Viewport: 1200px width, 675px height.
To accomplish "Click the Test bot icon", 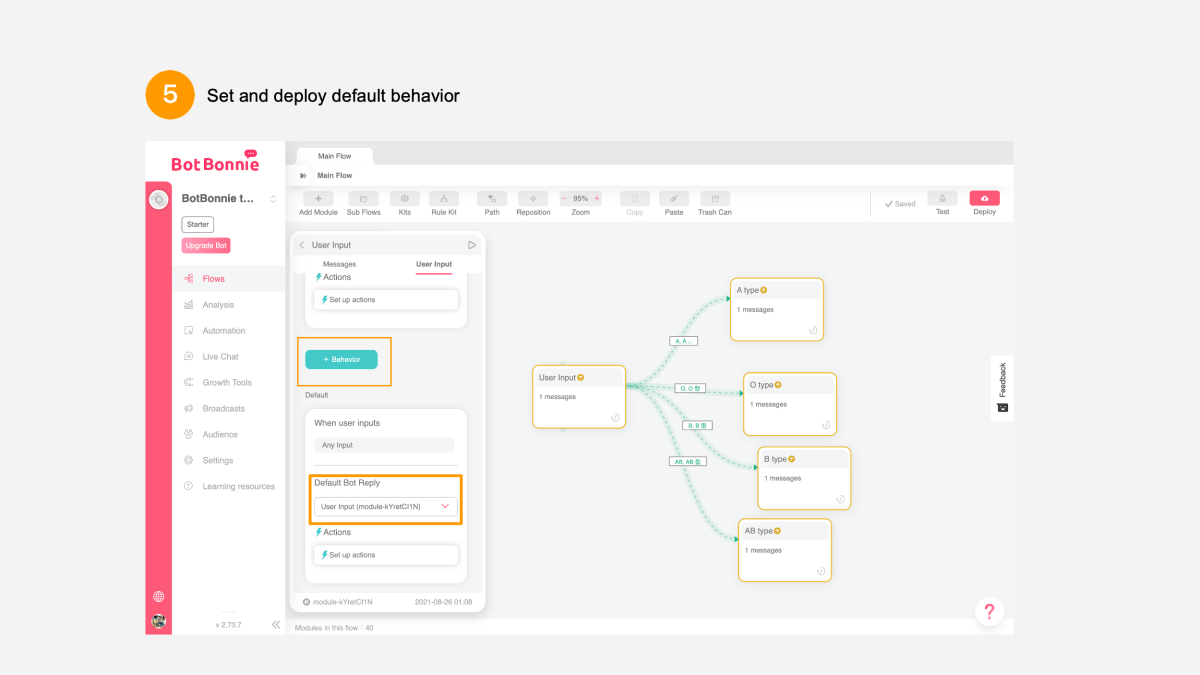I will click(x=942, y=198).
